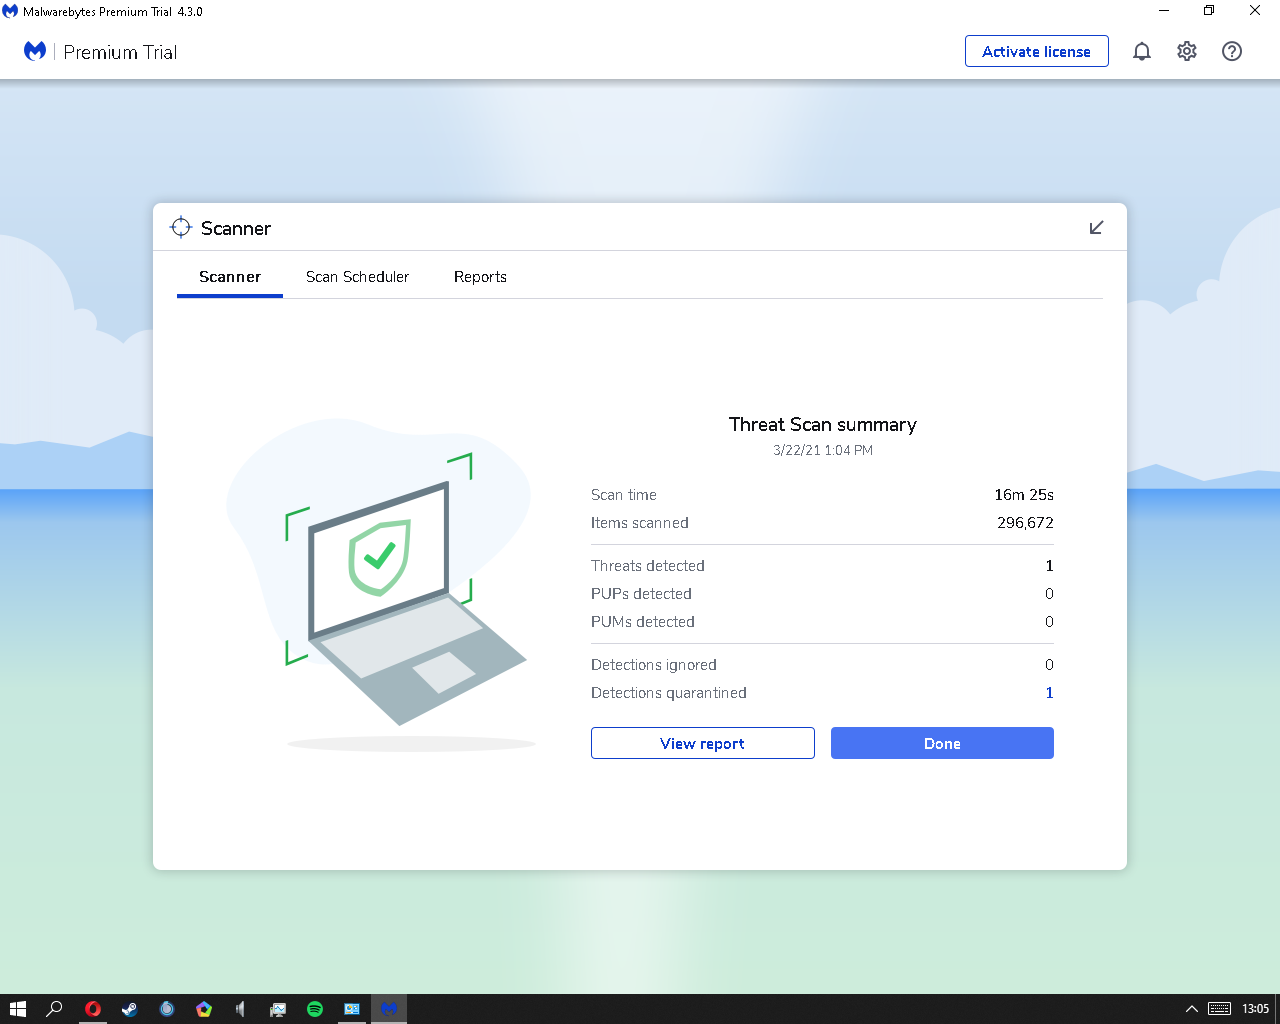The image size is (1280, 1024).
Task: Click the scan time value '16m 25s'
Action: pos(1024,495)
